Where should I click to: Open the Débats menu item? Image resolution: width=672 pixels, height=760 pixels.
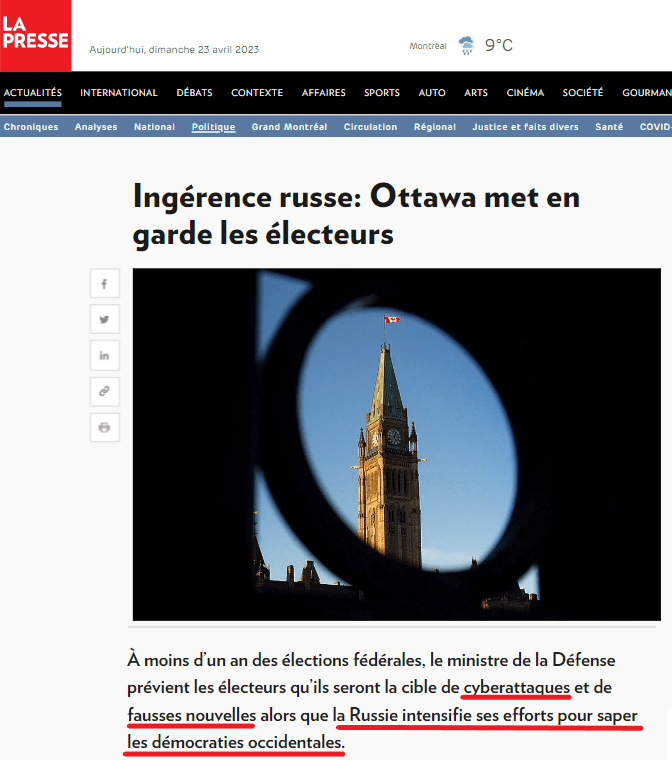[x=194, y=93]
